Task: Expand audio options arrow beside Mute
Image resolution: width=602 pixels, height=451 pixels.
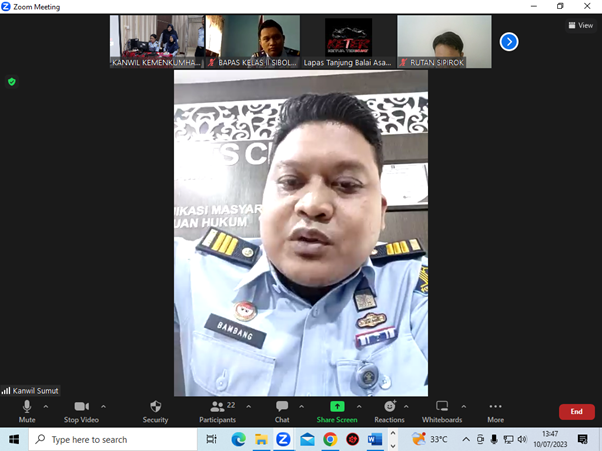Action: [x=46, y=406]
